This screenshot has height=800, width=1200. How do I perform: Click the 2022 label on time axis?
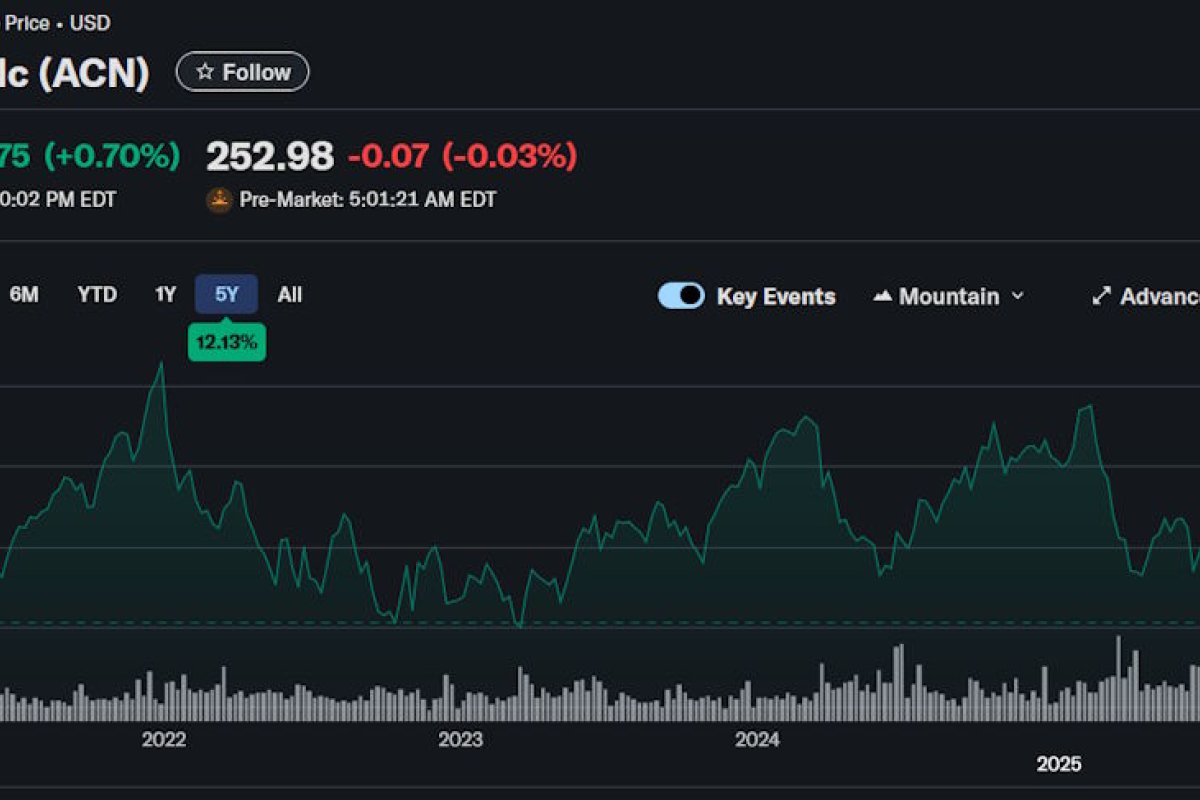tap(164, 740)
